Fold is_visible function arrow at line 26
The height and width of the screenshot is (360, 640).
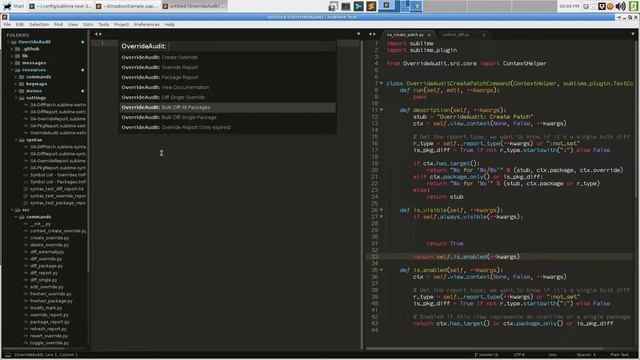pyautogui.click(x=382, y=210)
